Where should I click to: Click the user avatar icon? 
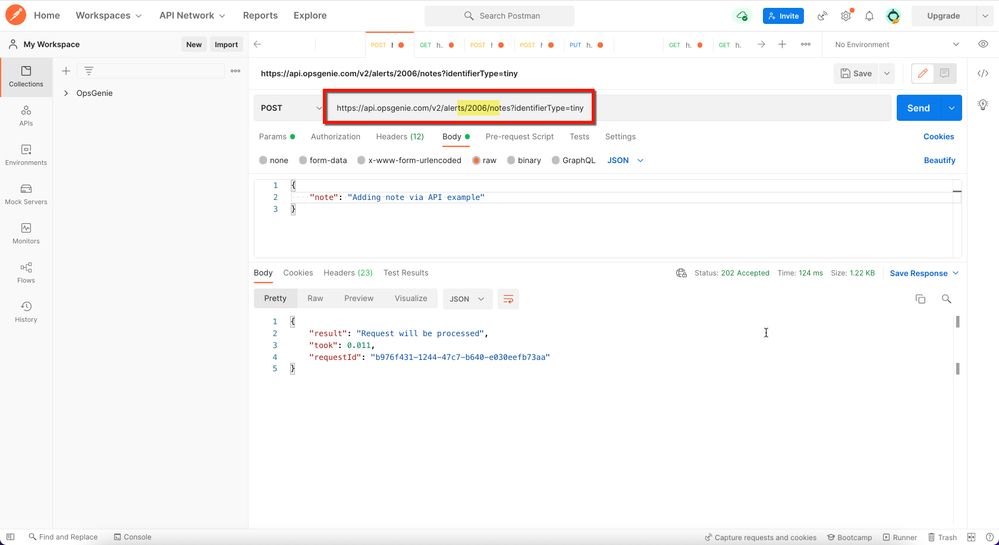(x=893, y=16)
